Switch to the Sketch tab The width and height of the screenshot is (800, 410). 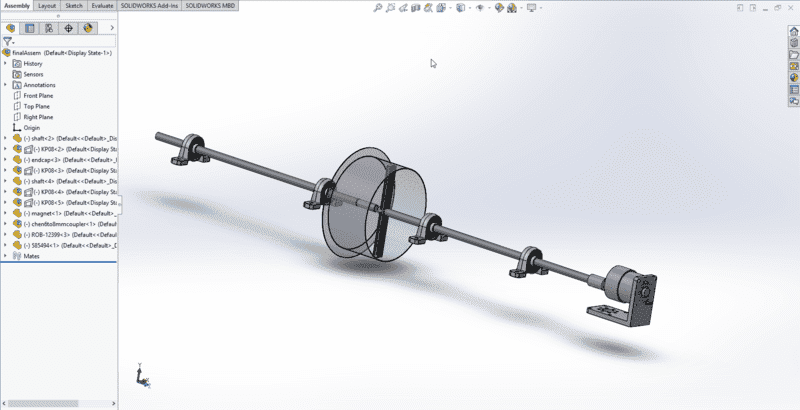(75, 5)
